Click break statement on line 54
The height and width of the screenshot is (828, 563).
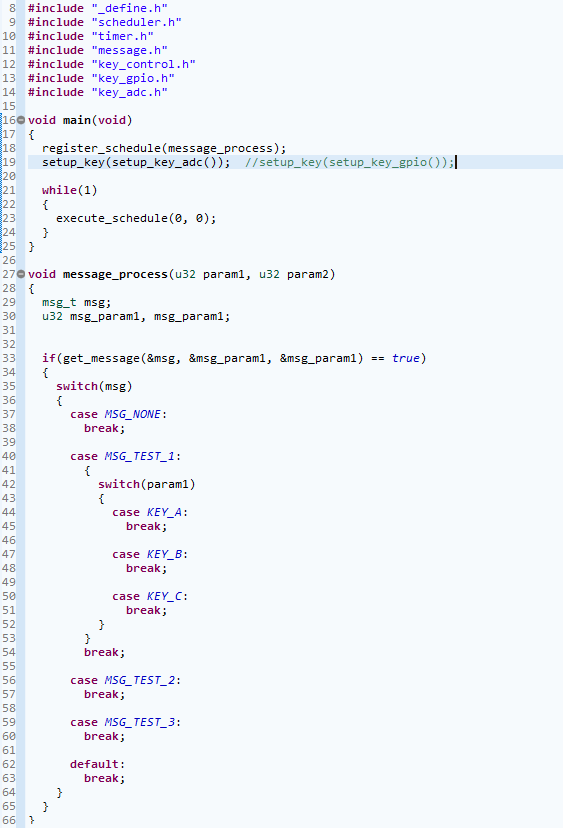pos(105,652)
